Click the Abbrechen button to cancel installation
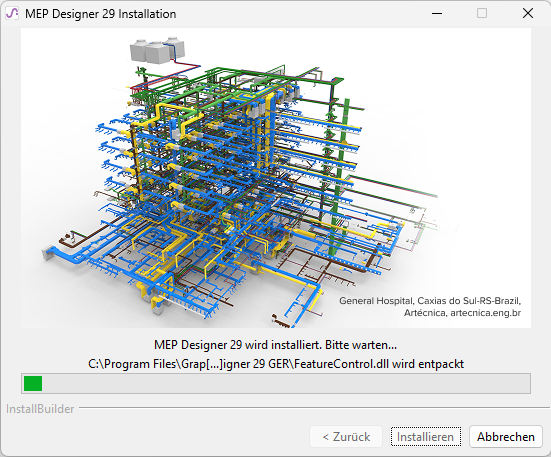The image size is (551, 457). tap(505, 437)
